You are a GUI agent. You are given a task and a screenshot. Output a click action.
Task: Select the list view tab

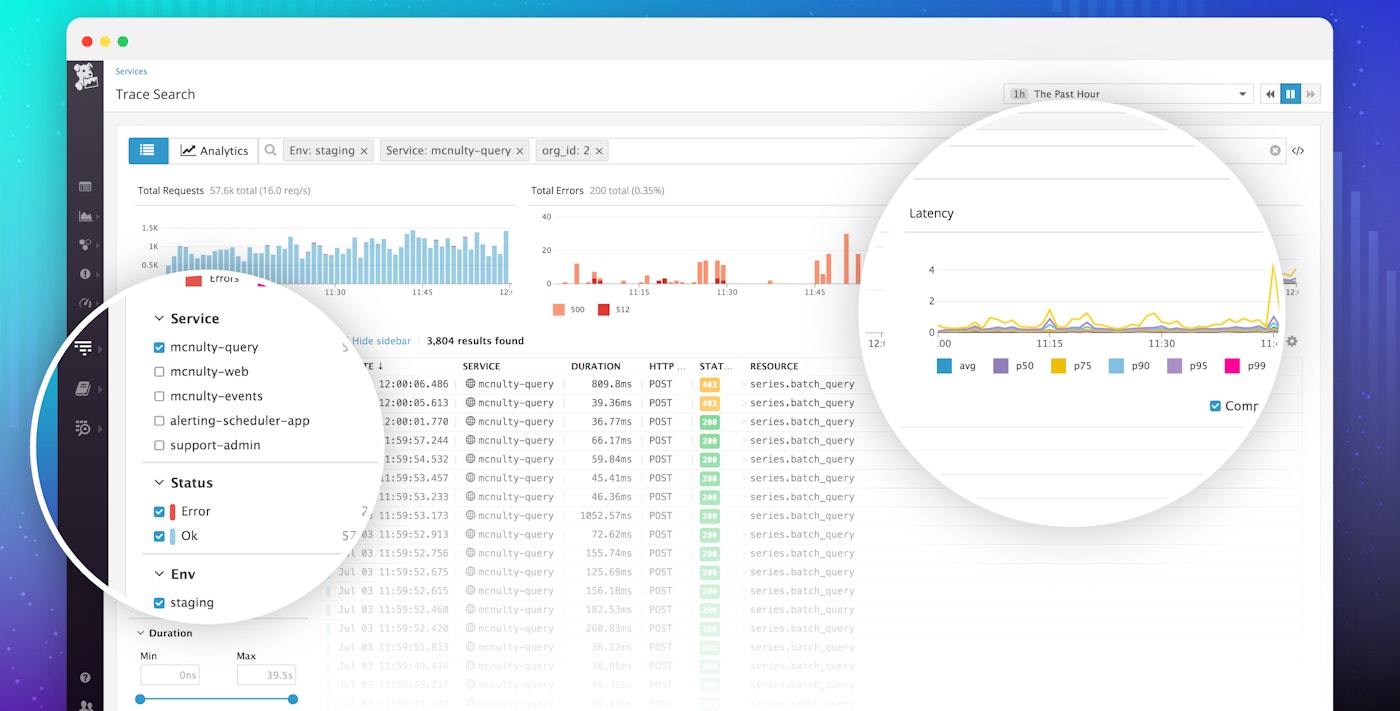click(x=148, y=150)
